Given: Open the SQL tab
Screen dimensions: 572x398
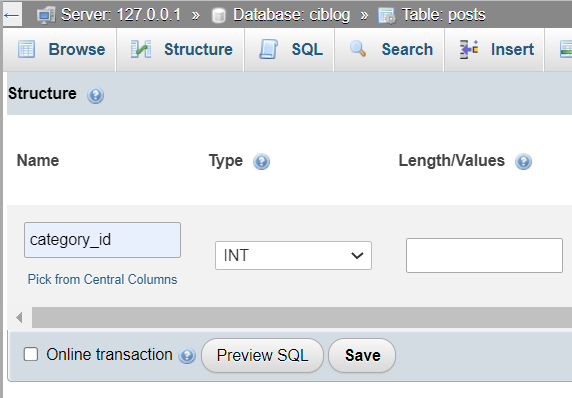Looking at the screenshot, I should pyautogui.click(x=290, y=50).
